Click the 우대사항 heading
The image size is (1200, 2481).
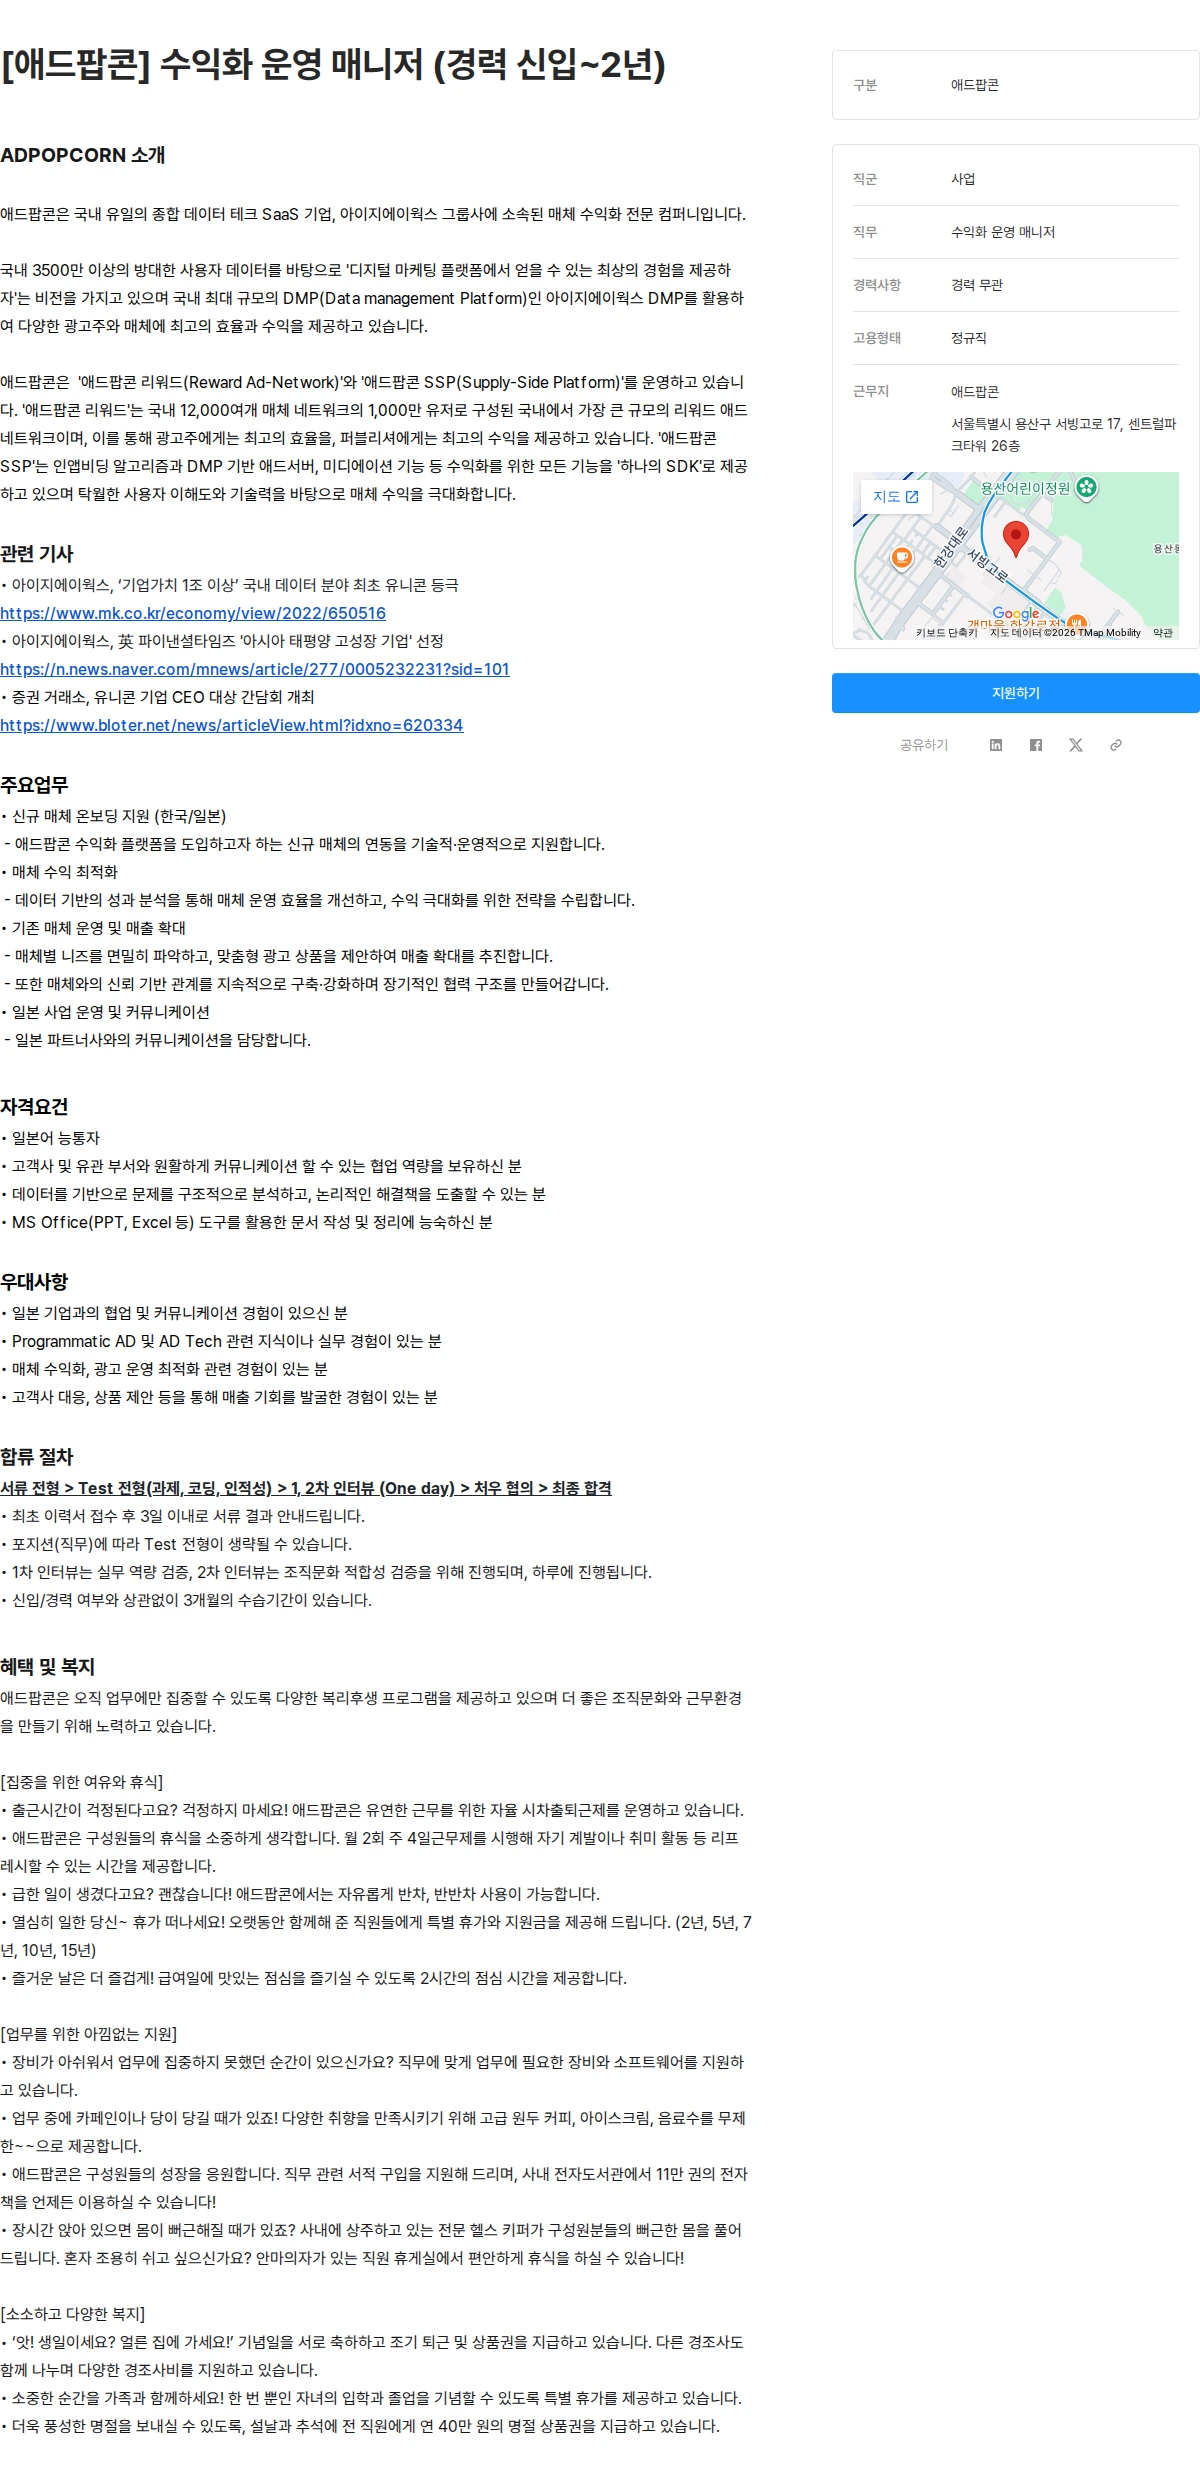pos(34,1282)
